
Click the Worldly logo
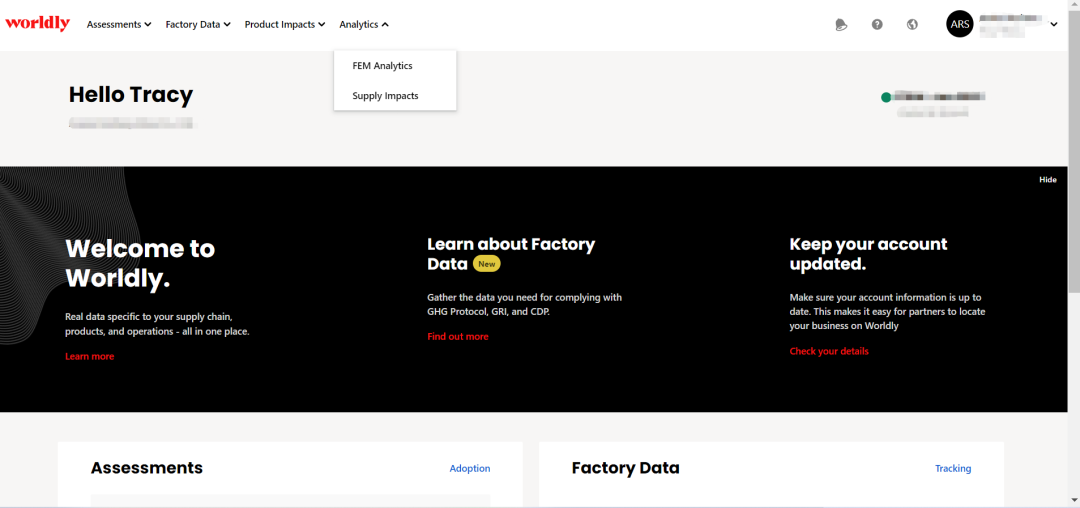pos(37,24)
